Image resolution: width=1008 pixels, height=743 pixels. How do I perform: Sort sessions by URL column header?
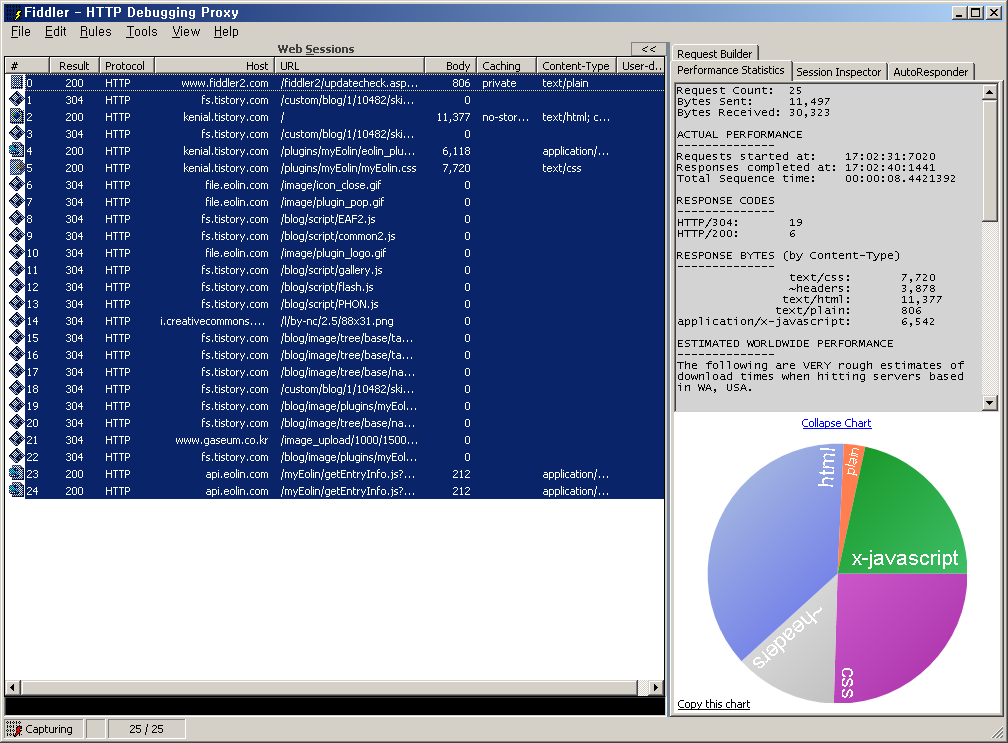pyautogui.click(x=350, y=66)
